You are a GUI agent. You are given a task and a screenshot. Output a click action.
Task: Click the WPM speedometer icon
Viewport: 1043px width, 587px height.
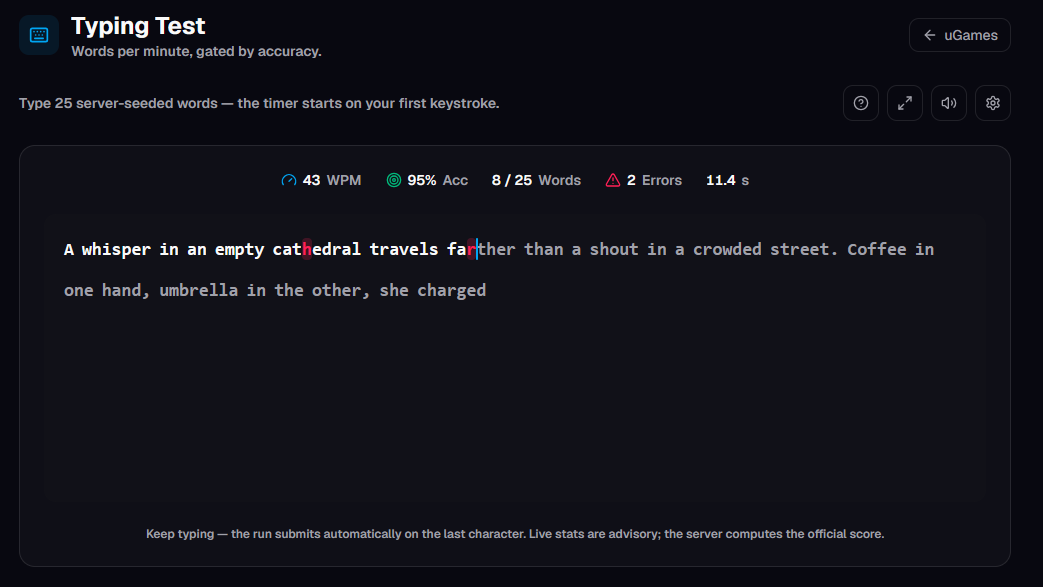[x=289, y=180]
